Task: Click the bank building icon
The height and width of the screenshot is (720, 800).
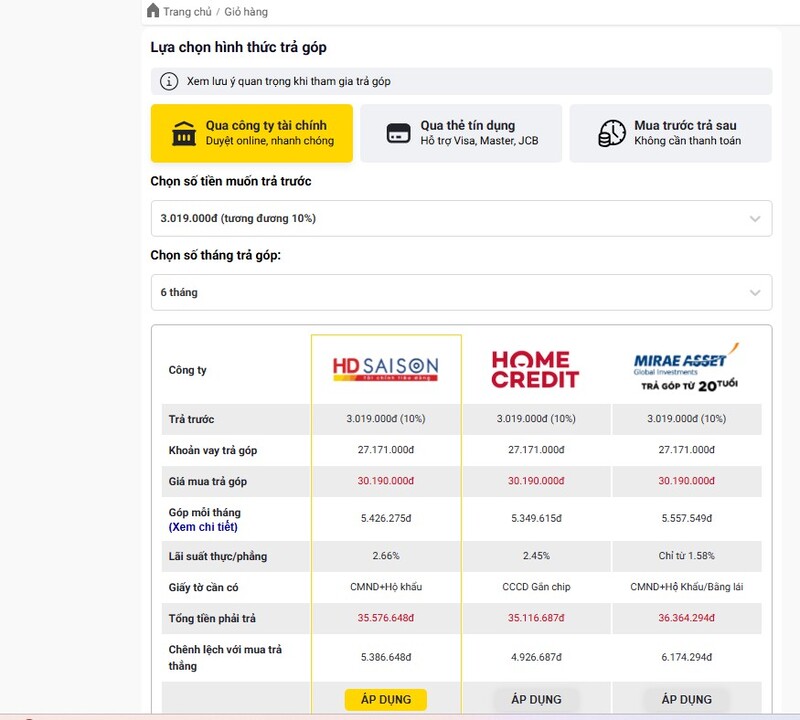Action: 184,133
